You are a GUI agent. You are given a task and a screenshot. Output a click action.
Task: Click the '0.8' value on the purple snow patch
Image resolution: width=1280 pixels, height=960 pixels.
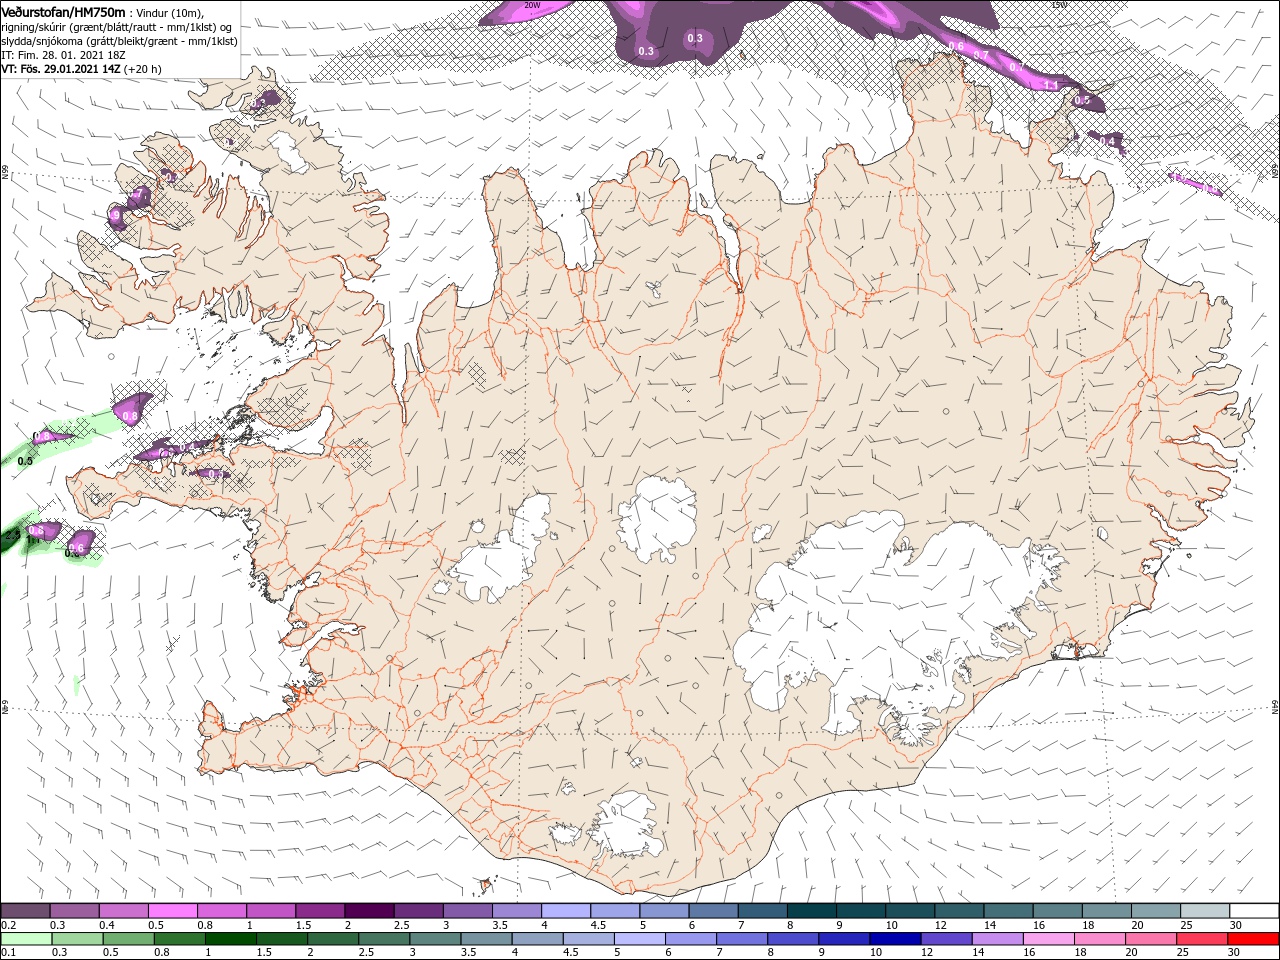click(x=130, y=415)
